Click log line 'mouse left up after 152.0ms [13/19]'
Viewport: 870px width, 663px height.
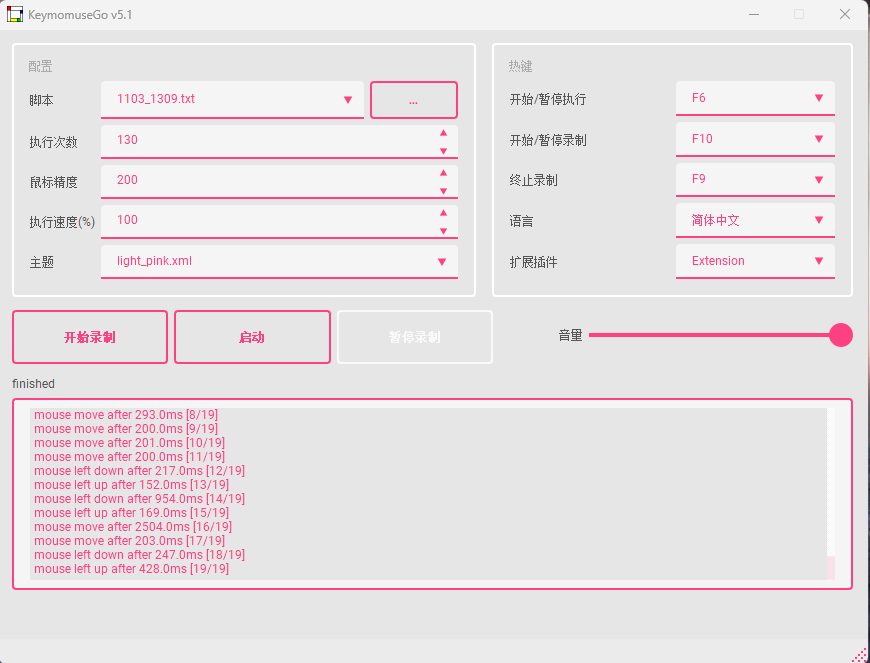[x=131, y=485]
